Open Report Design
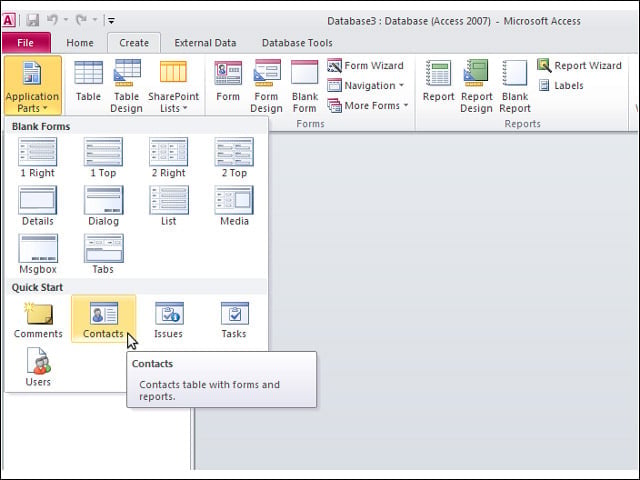The image size is (640, 480). (476, 86)
